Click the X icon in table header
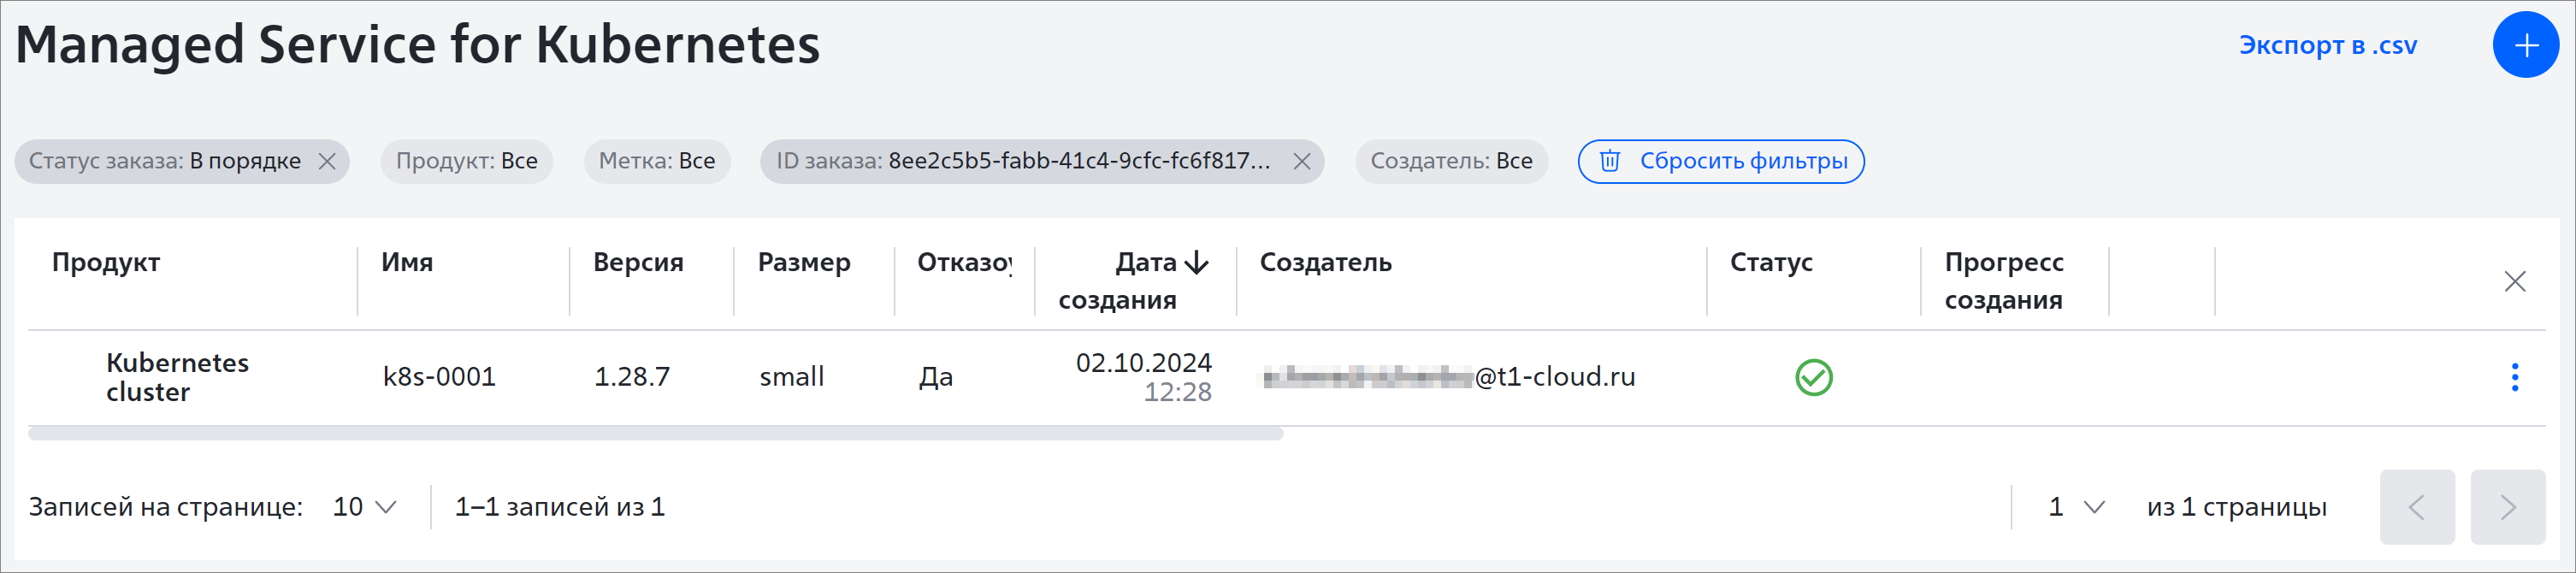This screenshot has width=2576, height=573. pos(2514,281)
